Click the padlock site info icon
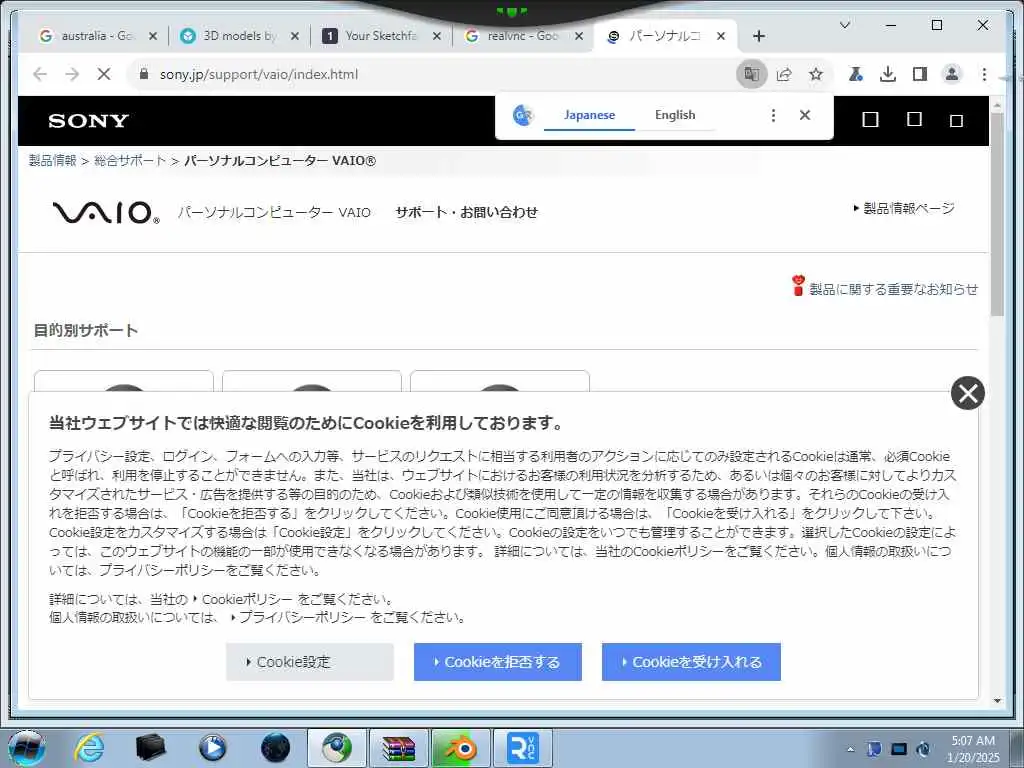The height and width of the screenshot is (768, 1024). (x=144, y=74)
